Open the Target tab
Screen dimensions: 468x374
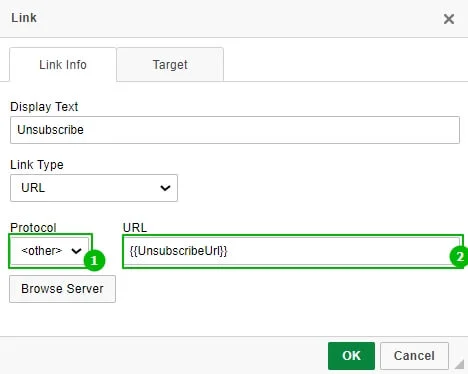(170, 65)
